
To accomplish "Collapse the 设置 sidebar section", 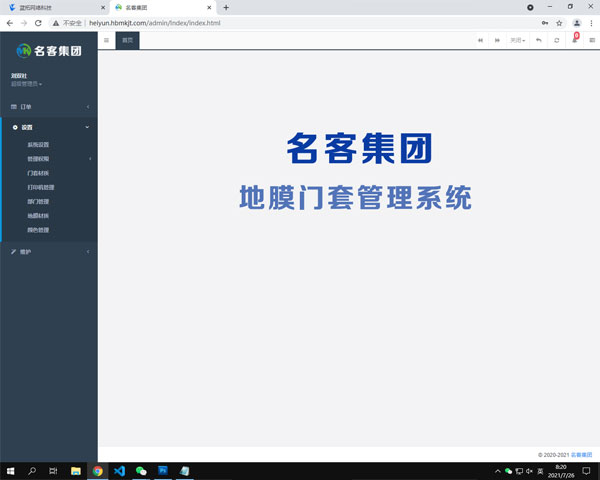I will coord(48,127).
